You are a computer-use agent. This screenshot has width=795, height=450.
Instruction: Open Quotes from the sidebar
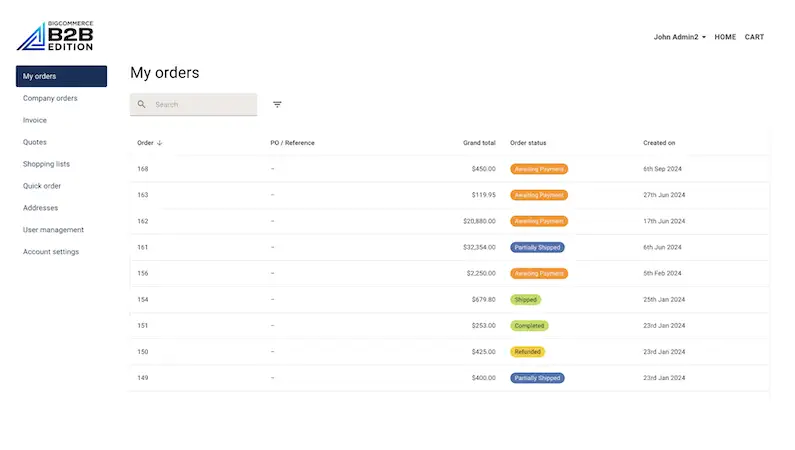35,142
